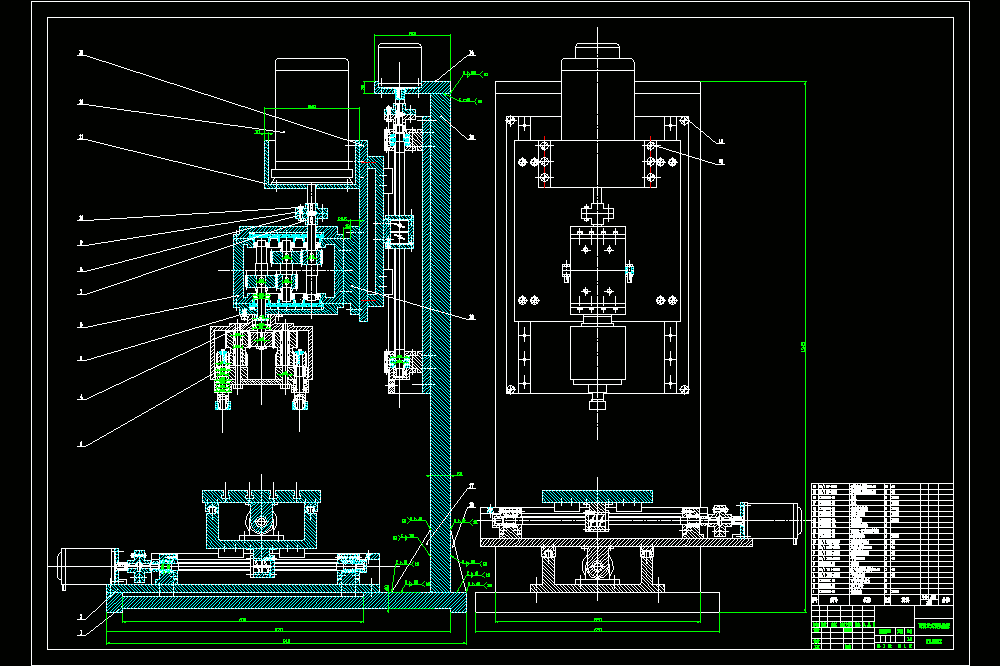Select the horizontal motor right of the front view
This screenshot has width=1000, height=666.
[x=773, y=521]
